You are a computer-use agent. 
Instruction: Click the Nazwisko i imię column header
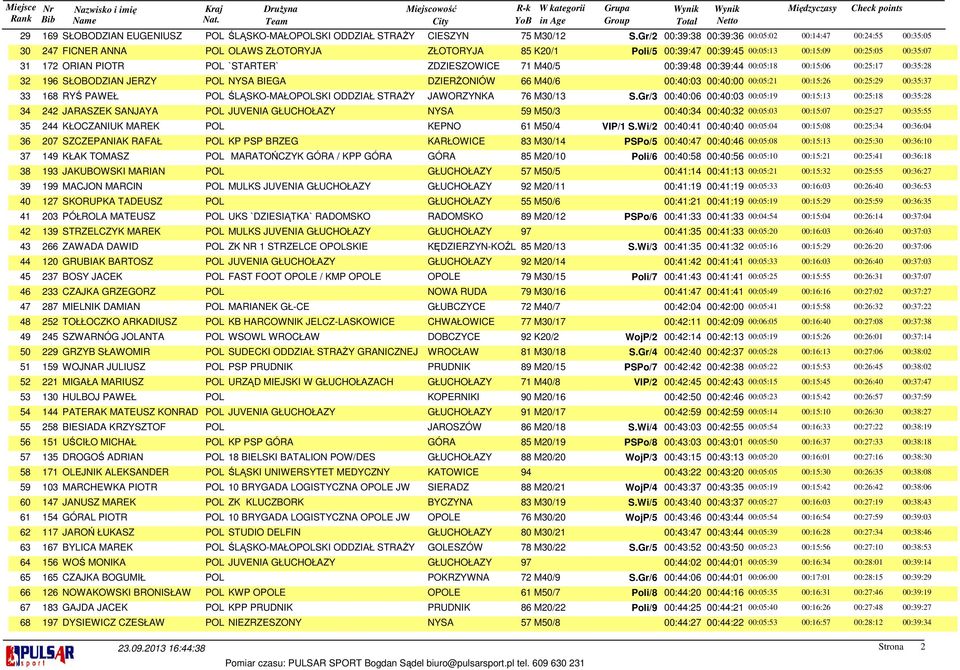[x=105, y=15]
